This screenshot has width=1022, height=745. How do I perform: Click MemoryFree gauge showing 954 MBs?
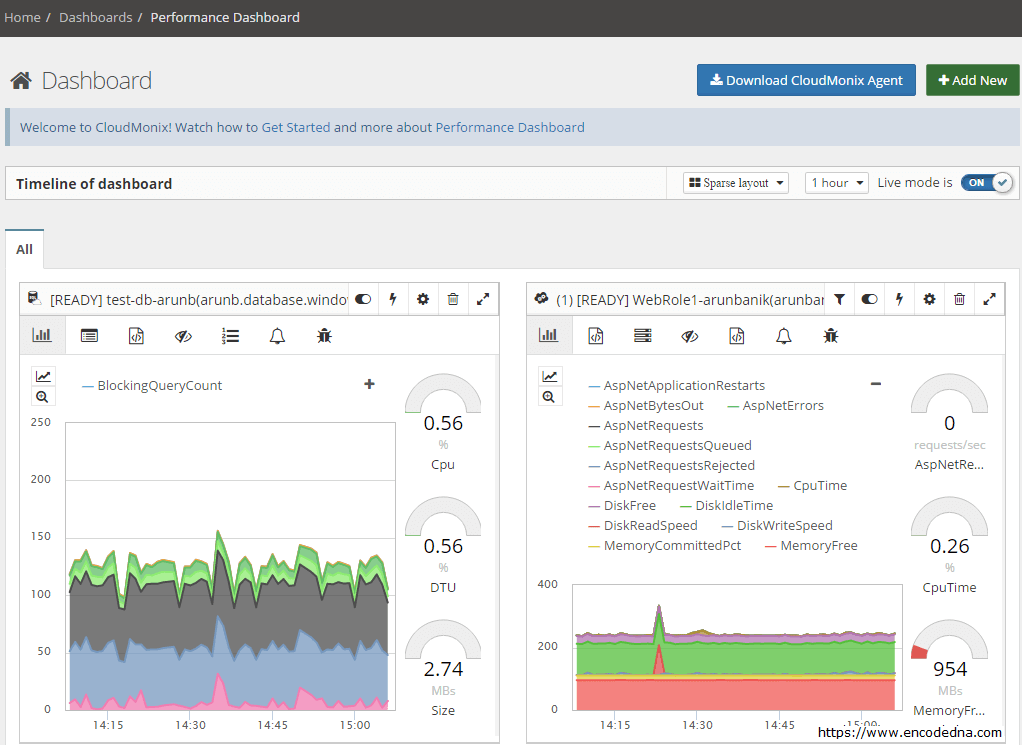coord(950,669)
